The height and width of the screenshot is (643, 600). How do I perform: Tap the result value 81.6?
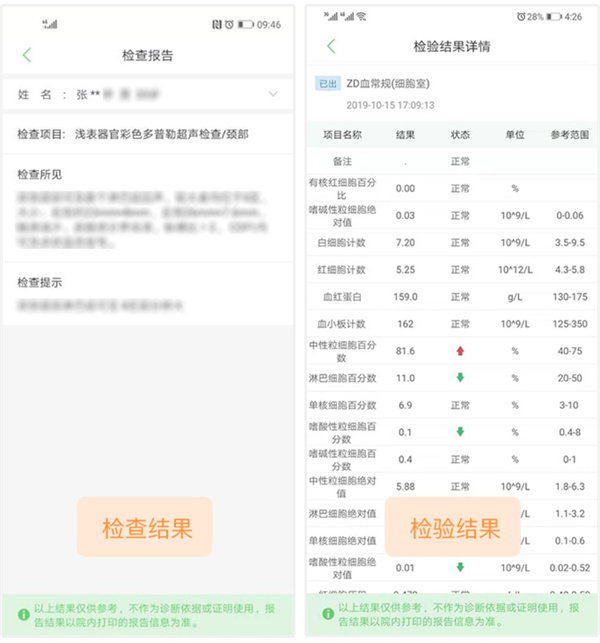[x=405, y=351]
